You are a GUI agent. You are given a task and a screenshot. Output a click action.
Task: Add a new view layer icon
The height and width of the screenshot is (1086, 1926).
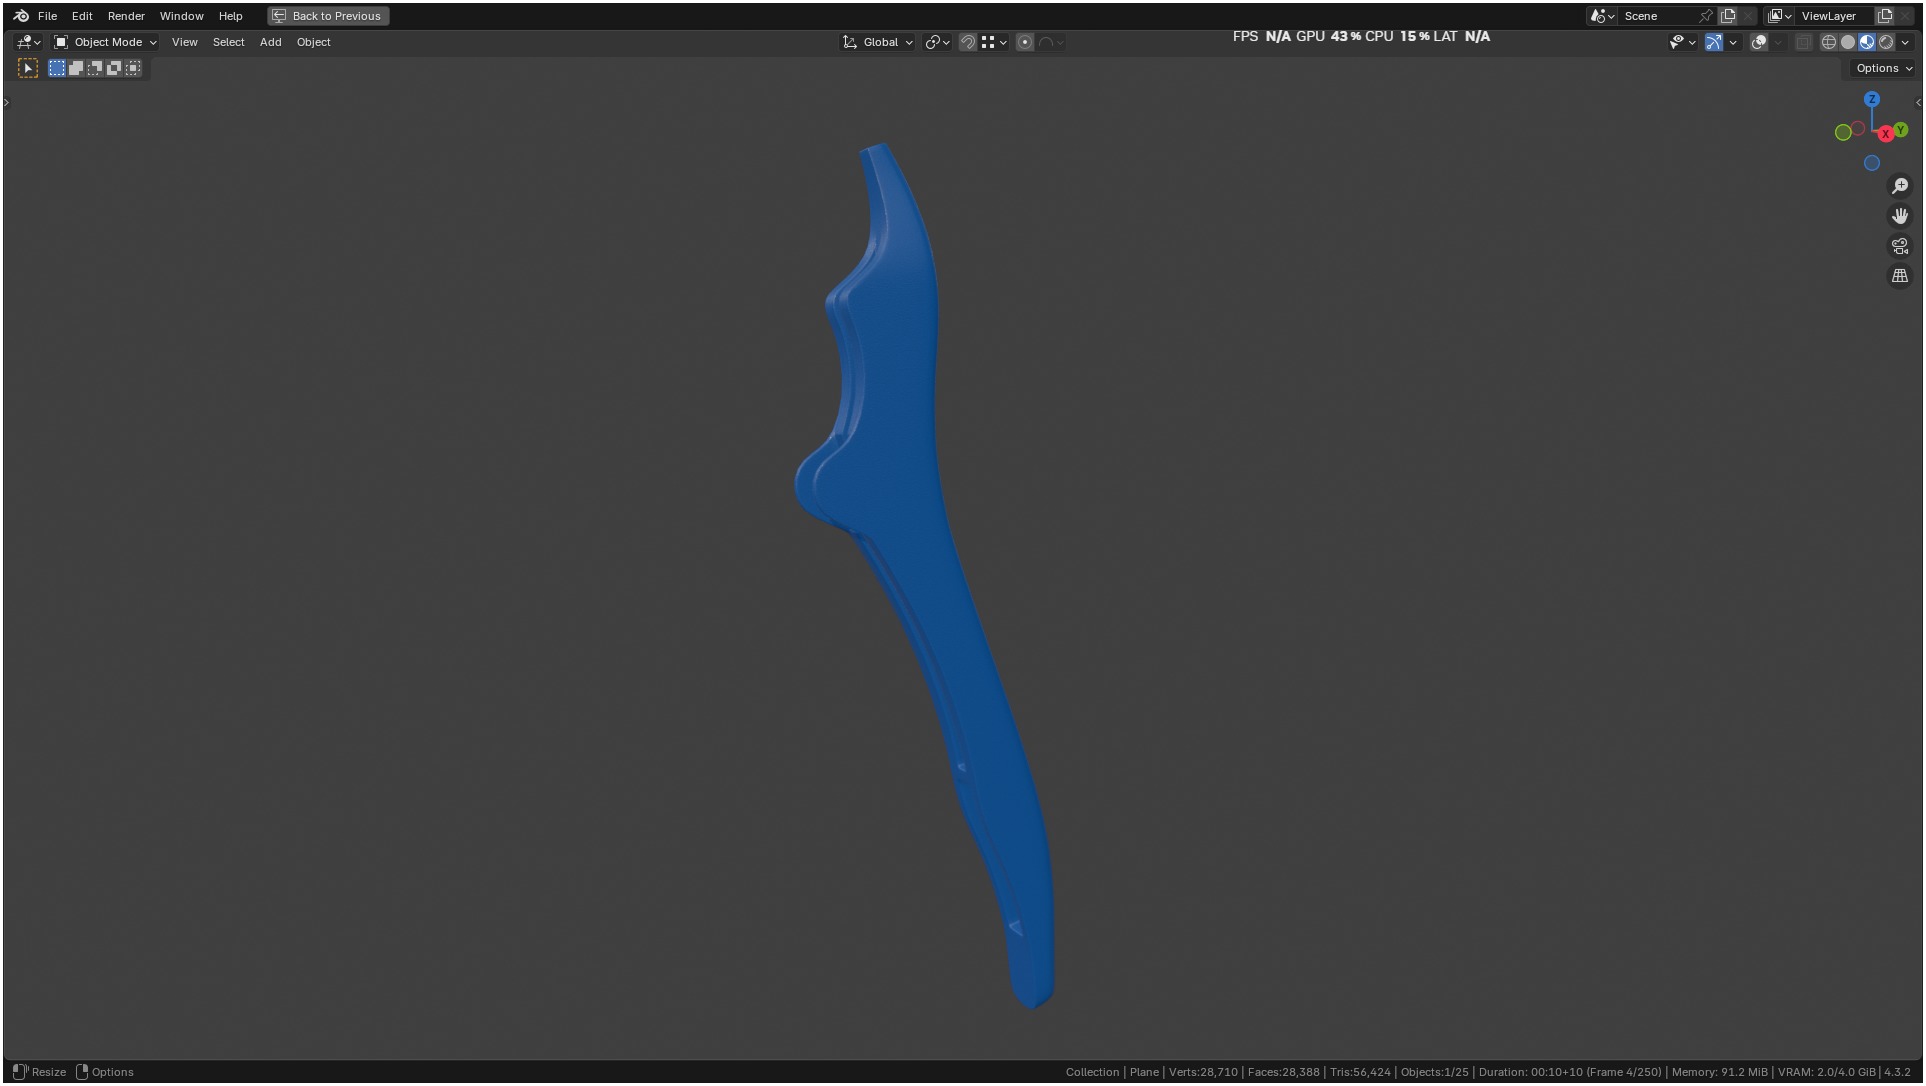[1885, 16]
